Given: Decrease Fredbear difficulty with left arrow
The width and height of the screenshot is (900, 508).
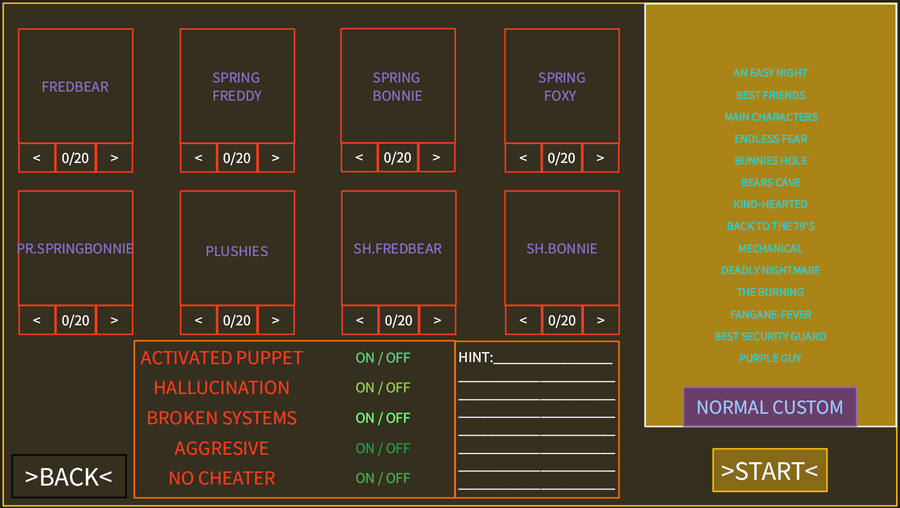Looking at the screenshot, I should point(37,158).
